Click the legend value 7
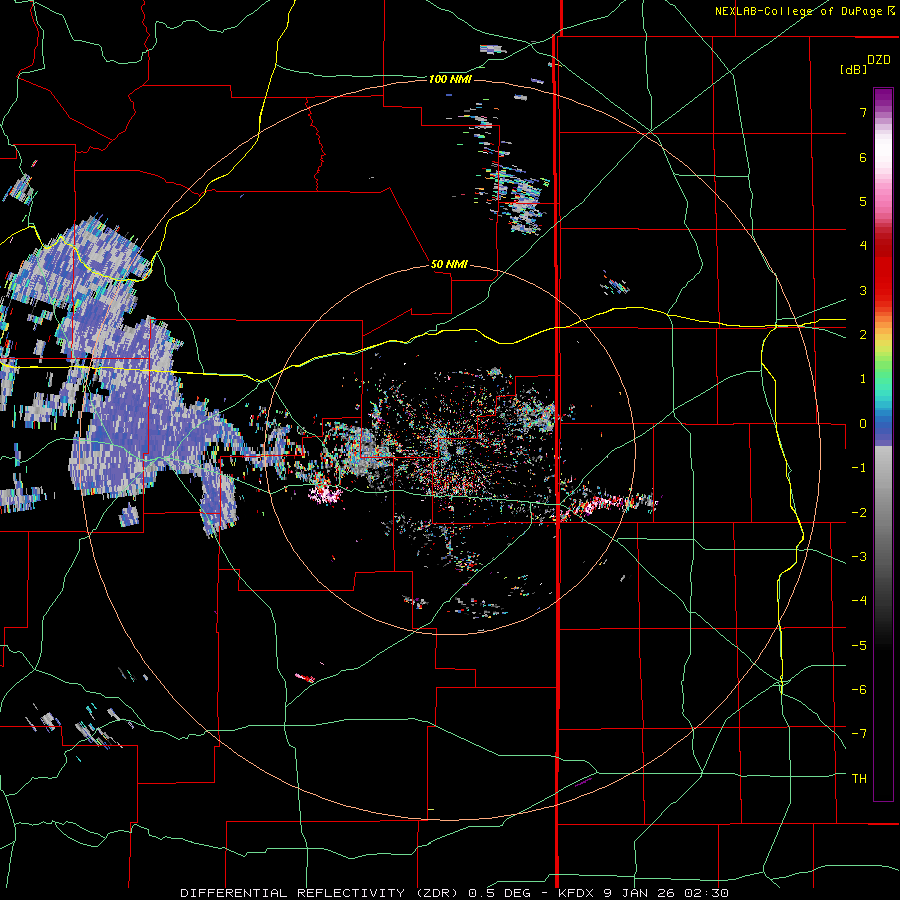This screenshot has height=900, width=900. pos(863,112)
